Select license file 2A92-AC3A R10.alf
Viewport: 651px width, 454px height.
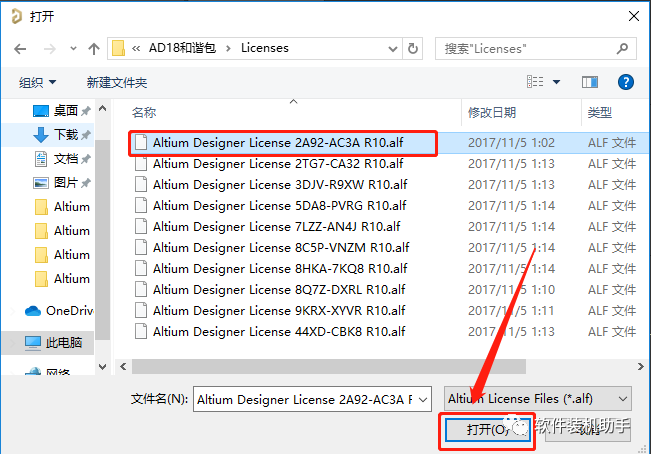pyautogui.click(x=278, y=143)
